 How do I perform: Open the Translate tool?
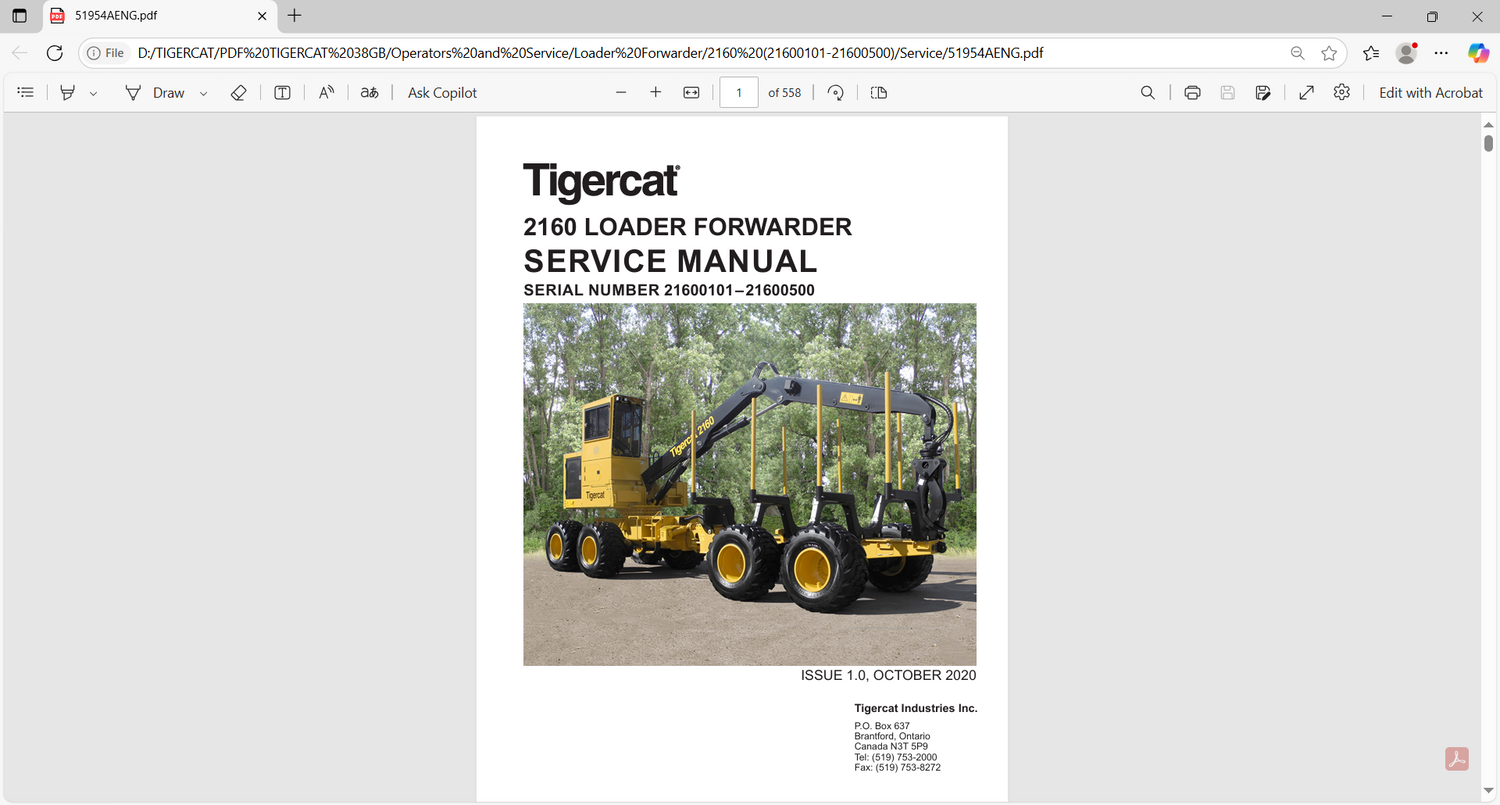coord(370,92)
